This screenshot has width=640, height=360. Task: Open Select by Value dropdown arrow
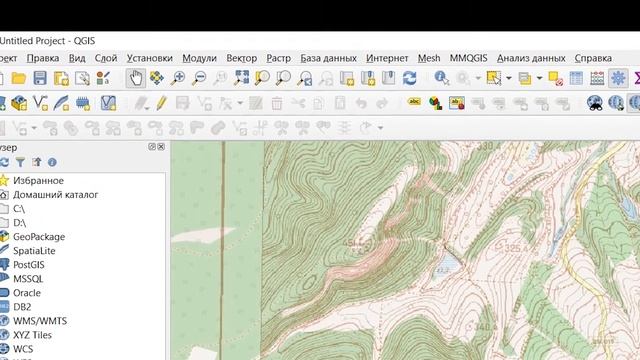(x=539, y=78)
